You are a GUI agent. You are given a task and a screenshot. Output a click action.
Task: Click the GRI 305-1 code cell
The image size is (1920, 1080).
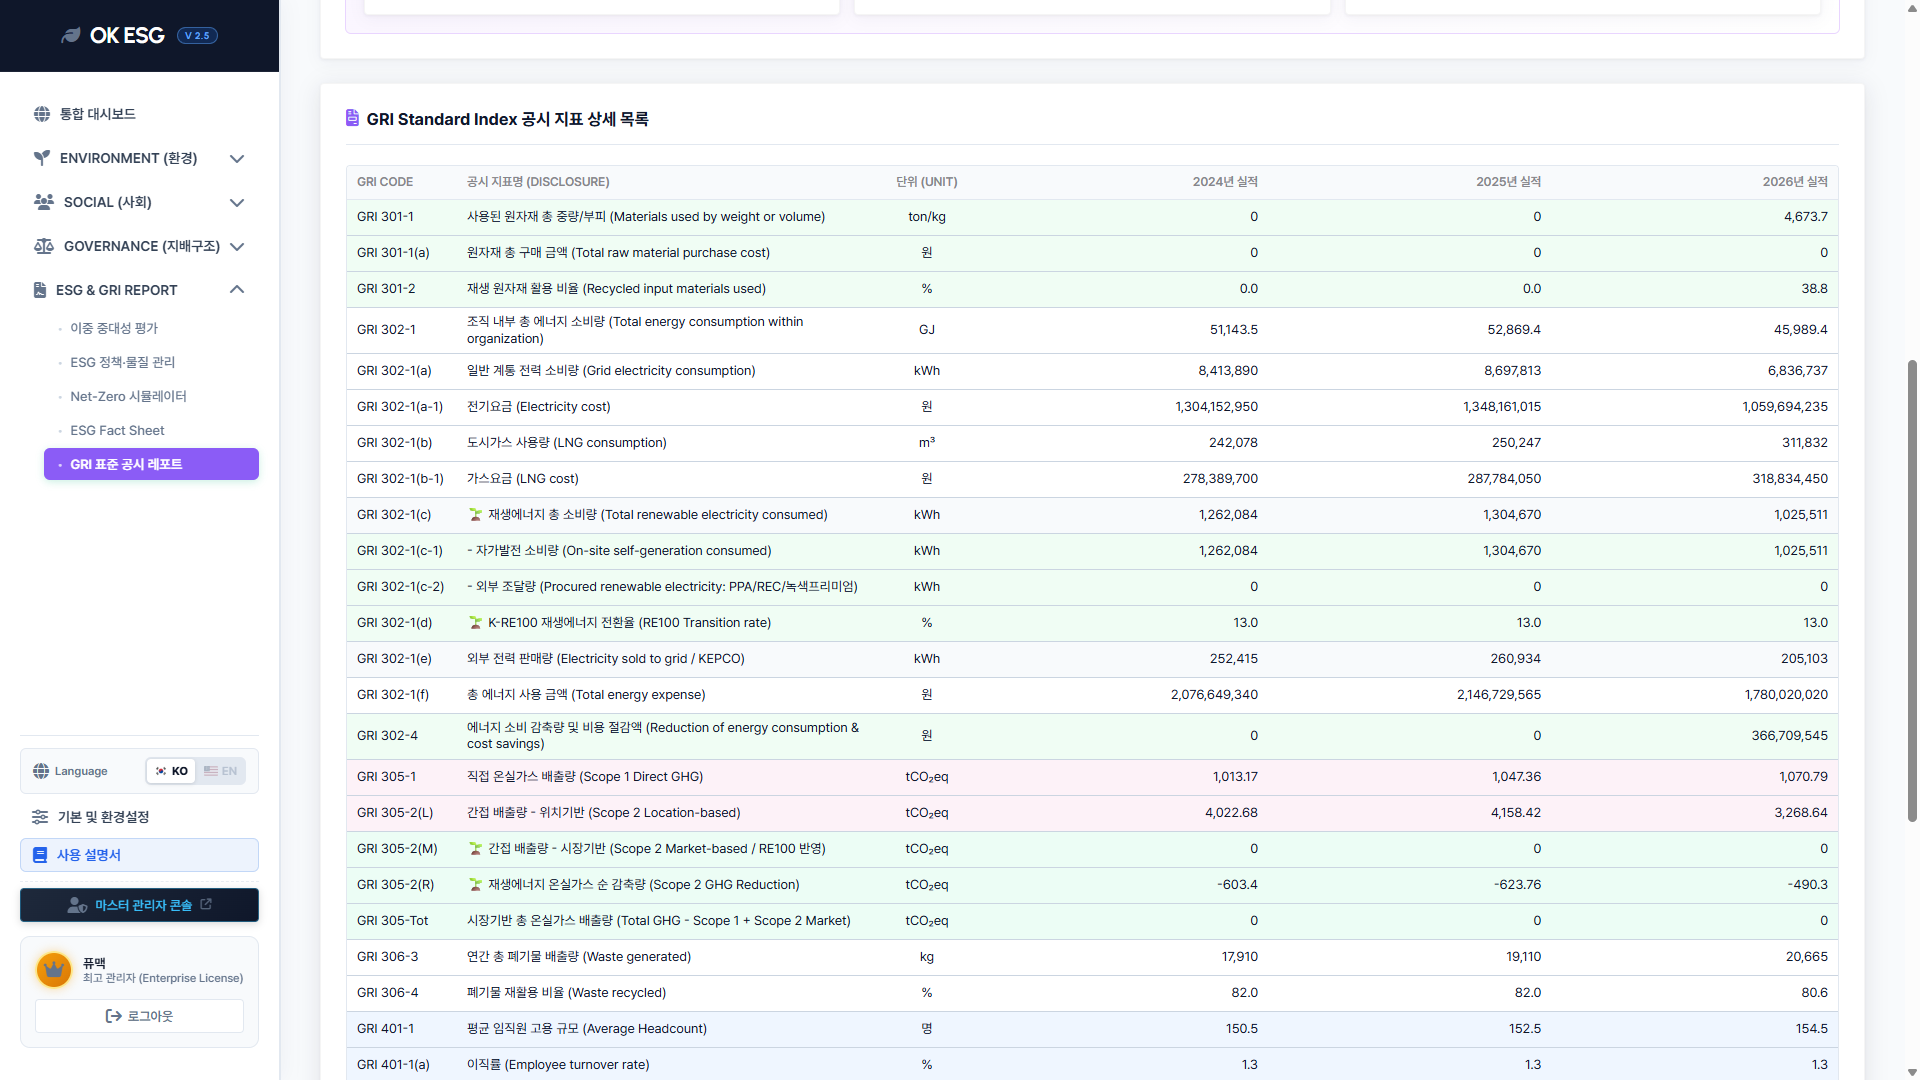pos(386,777)
